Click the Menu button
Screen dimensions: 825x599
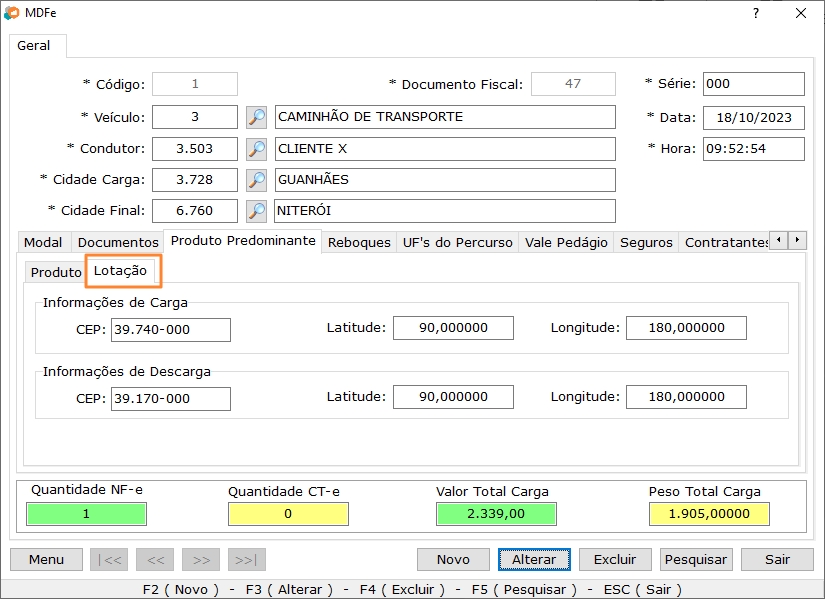(x=46, y=560)
